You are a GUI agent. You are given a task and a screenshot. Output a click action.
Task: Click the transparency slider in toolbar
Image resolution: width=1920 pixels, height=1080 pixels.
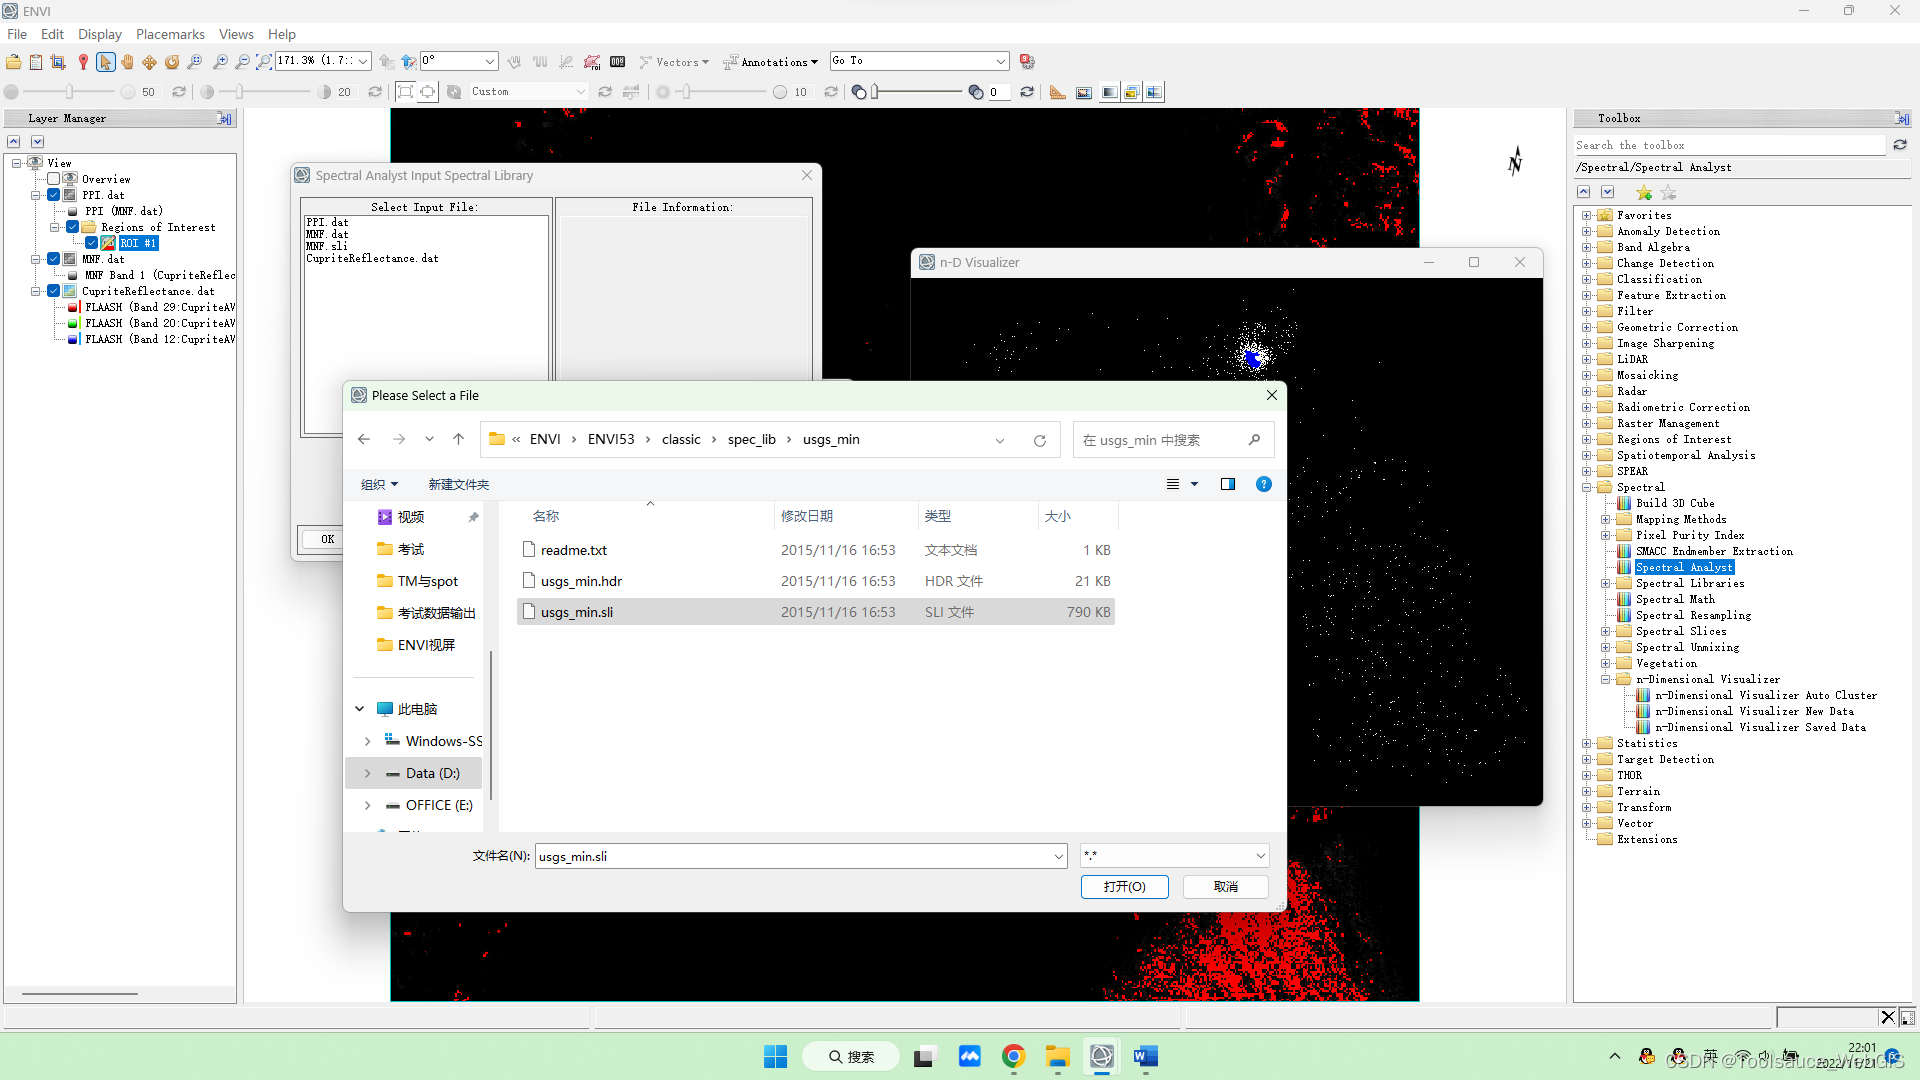[918, 92]
